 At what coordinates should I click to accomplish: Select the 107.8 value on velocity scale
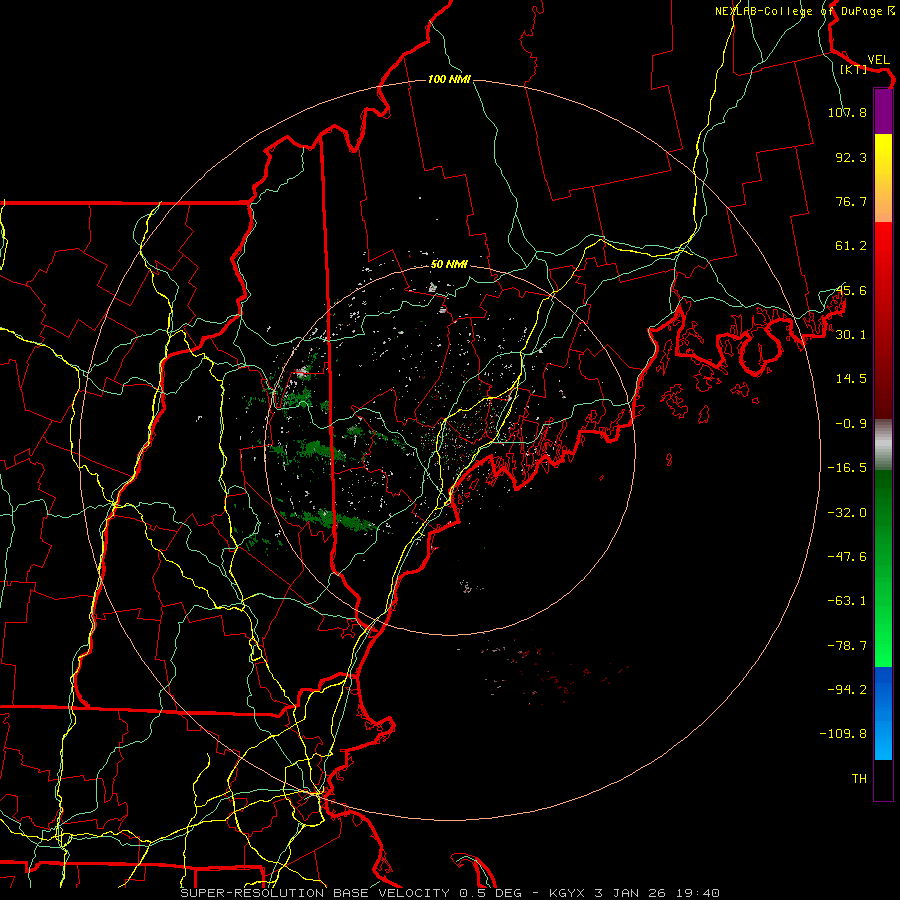[x=847, y=112]
